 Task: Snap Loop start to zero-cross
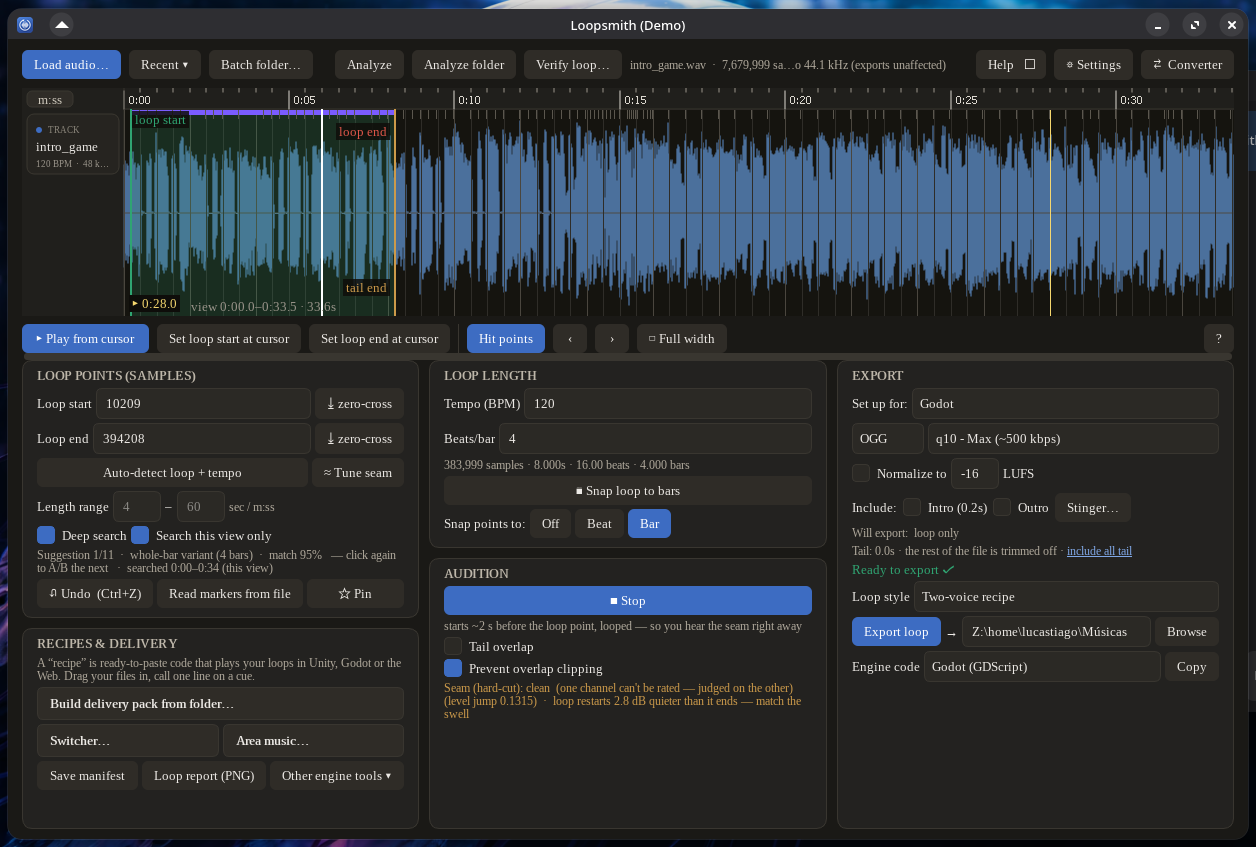click(x=359, y=404)
